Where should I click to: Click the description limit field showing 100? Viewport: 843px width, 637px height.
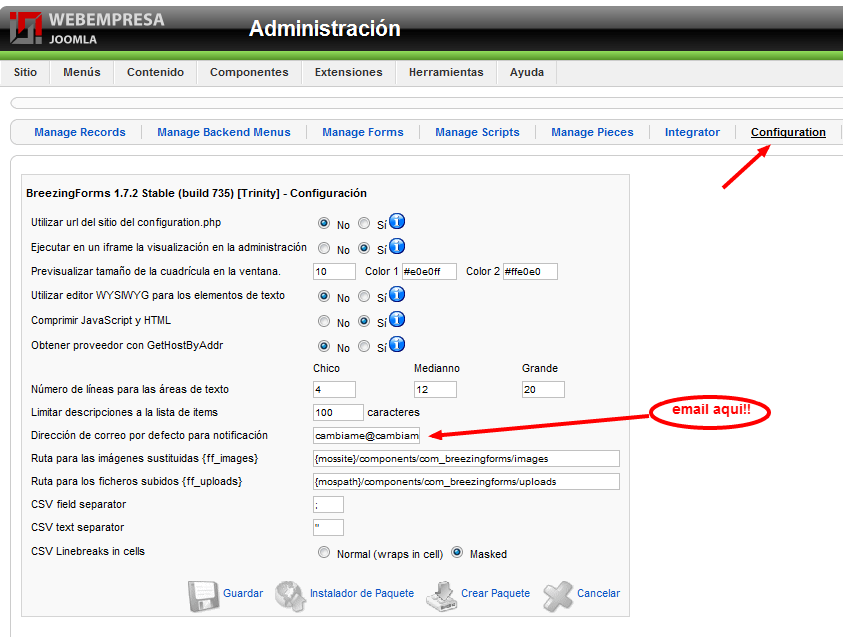tap(338, 412)
